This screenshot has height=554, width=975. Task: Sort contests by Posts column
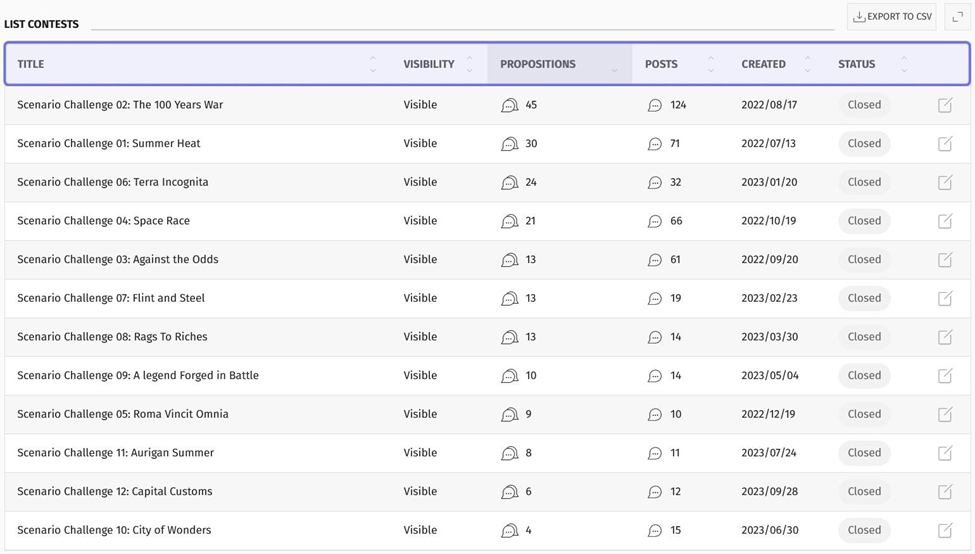(661, 64)
